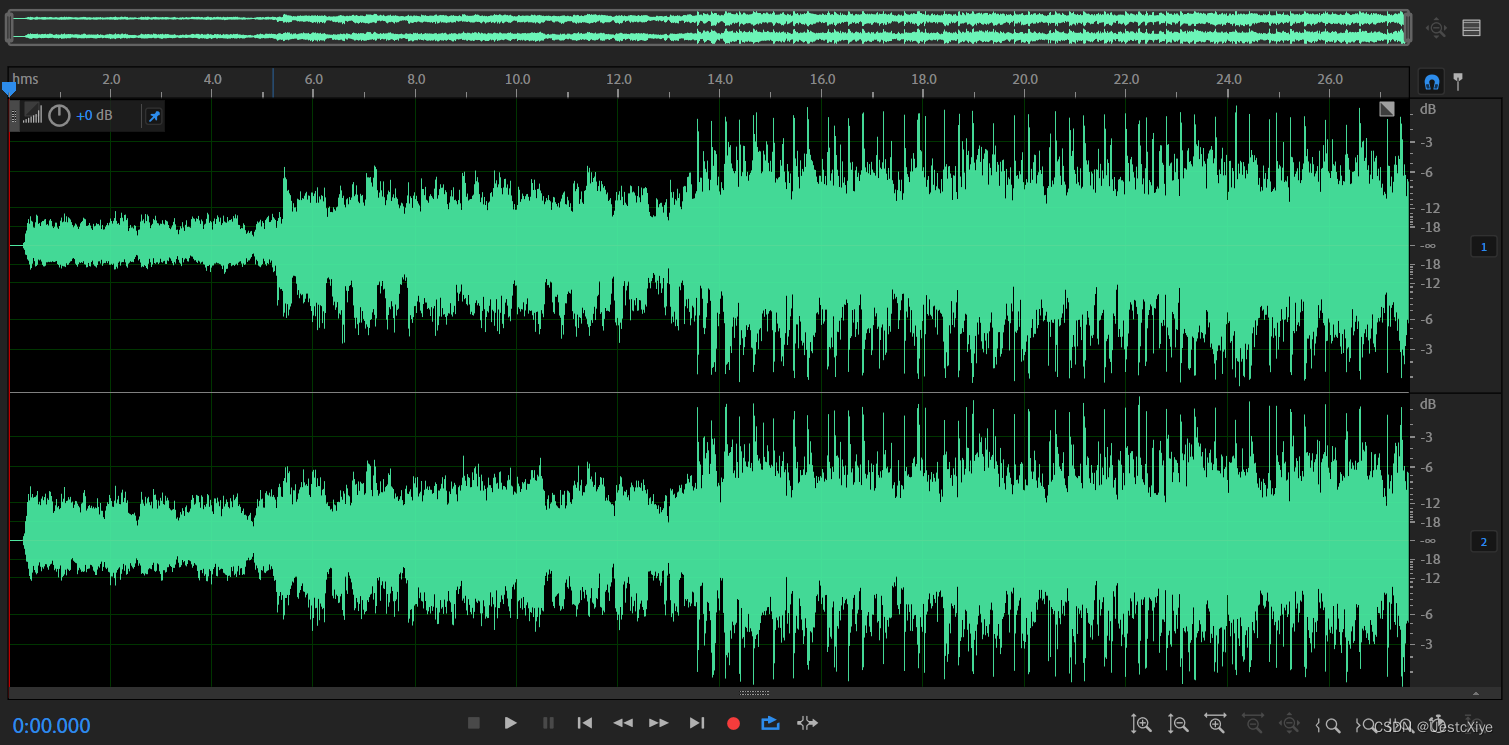Click the timeline ruler at 26.0
Screen dimensions: 1509x745
pyautogui.click(x=1330, y=79)
